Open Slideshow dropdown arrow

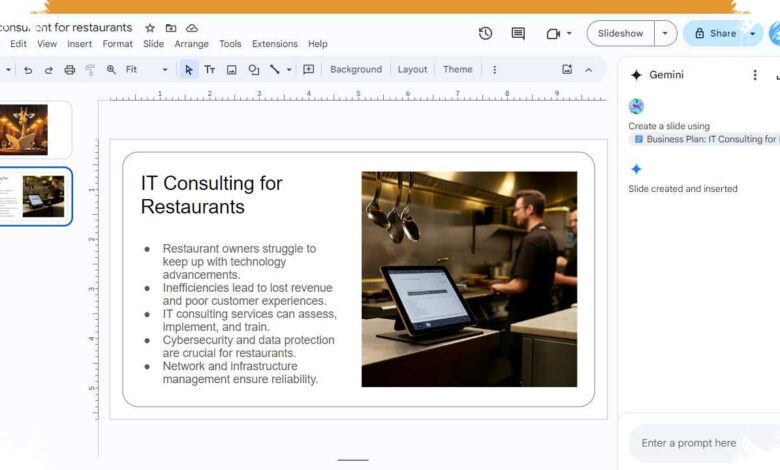point(665,33)
